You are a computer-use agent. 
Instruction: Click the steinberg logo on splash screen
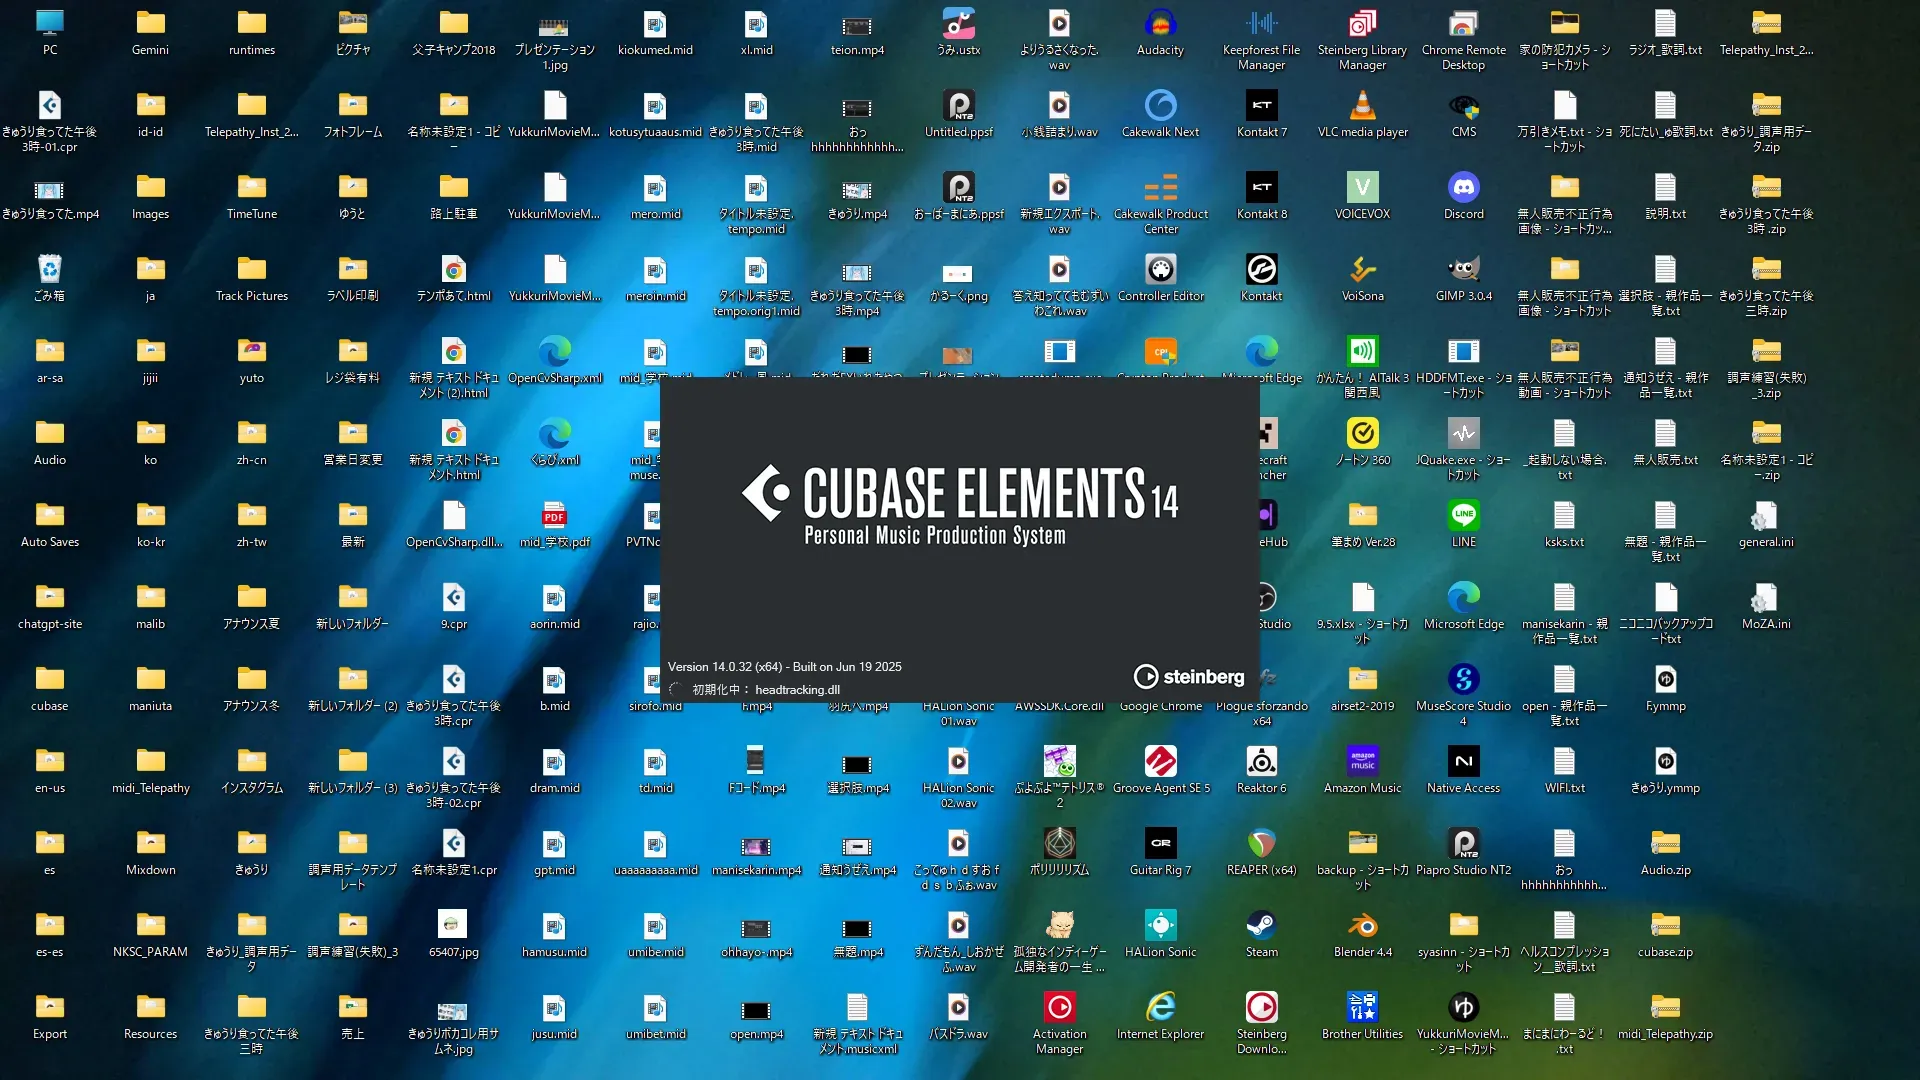(x=1189, y=677)
